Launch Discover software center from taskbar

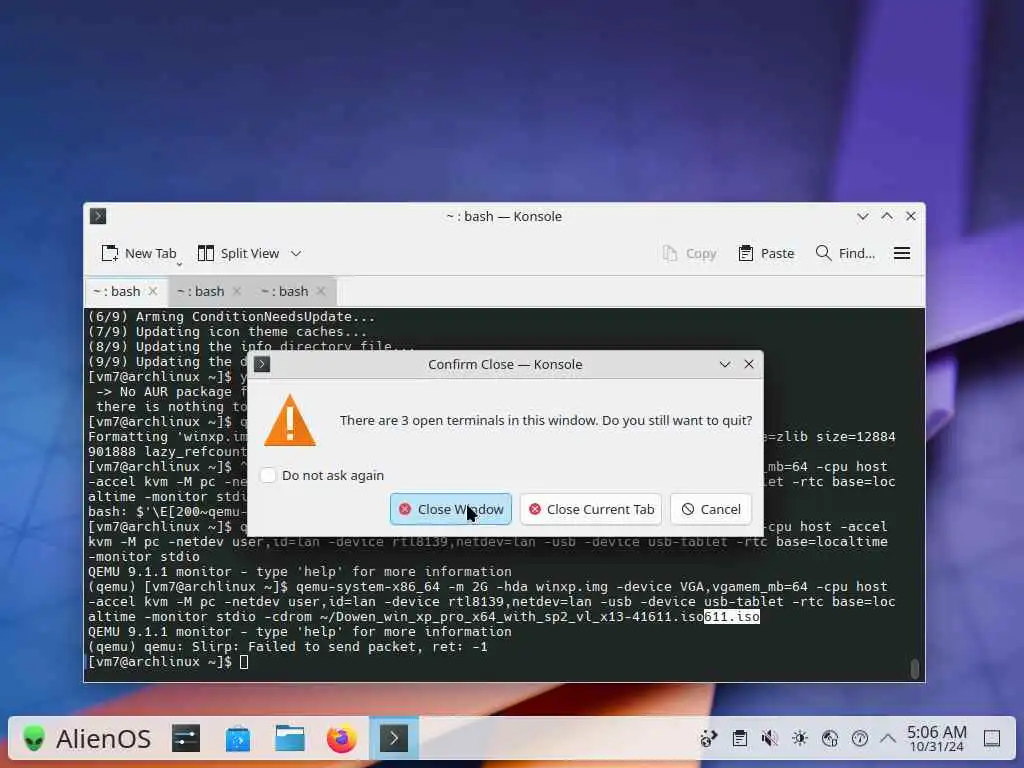point(238,739)
